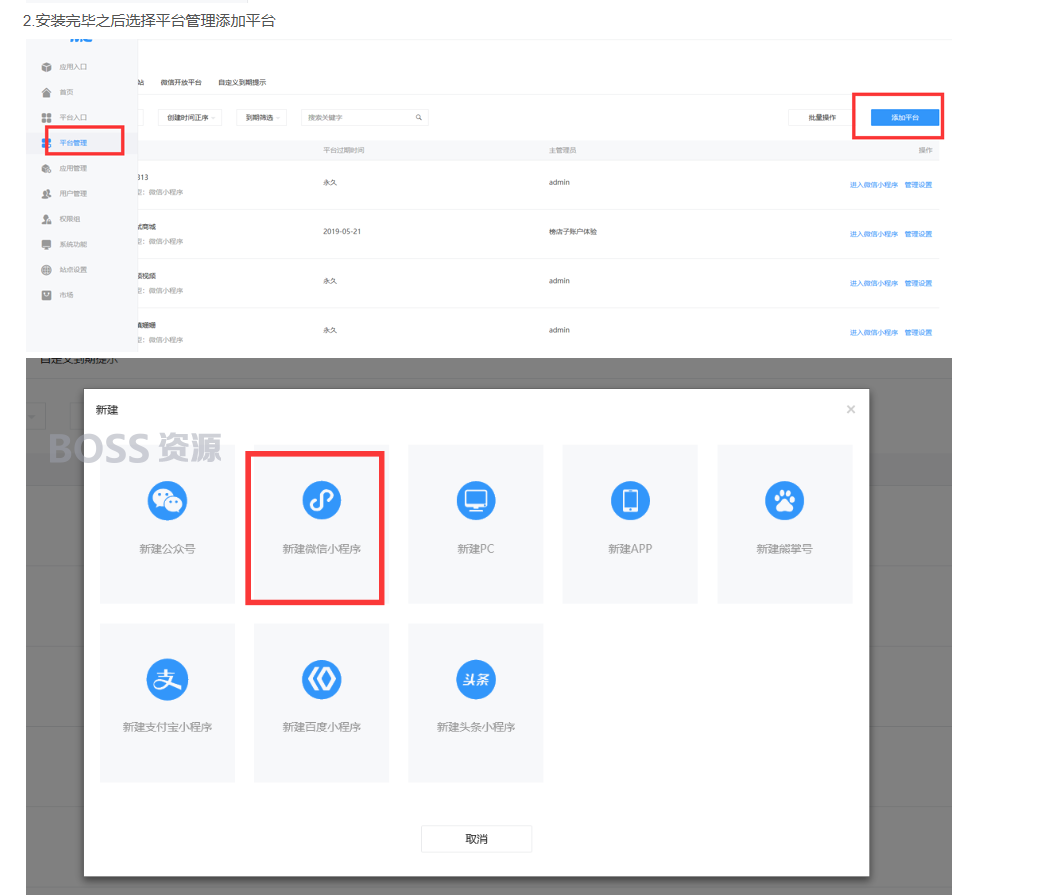Viewport: 1052px width, 895px height.
Task: Open 平台入口 in the sidebar
Action: (64, 117)
